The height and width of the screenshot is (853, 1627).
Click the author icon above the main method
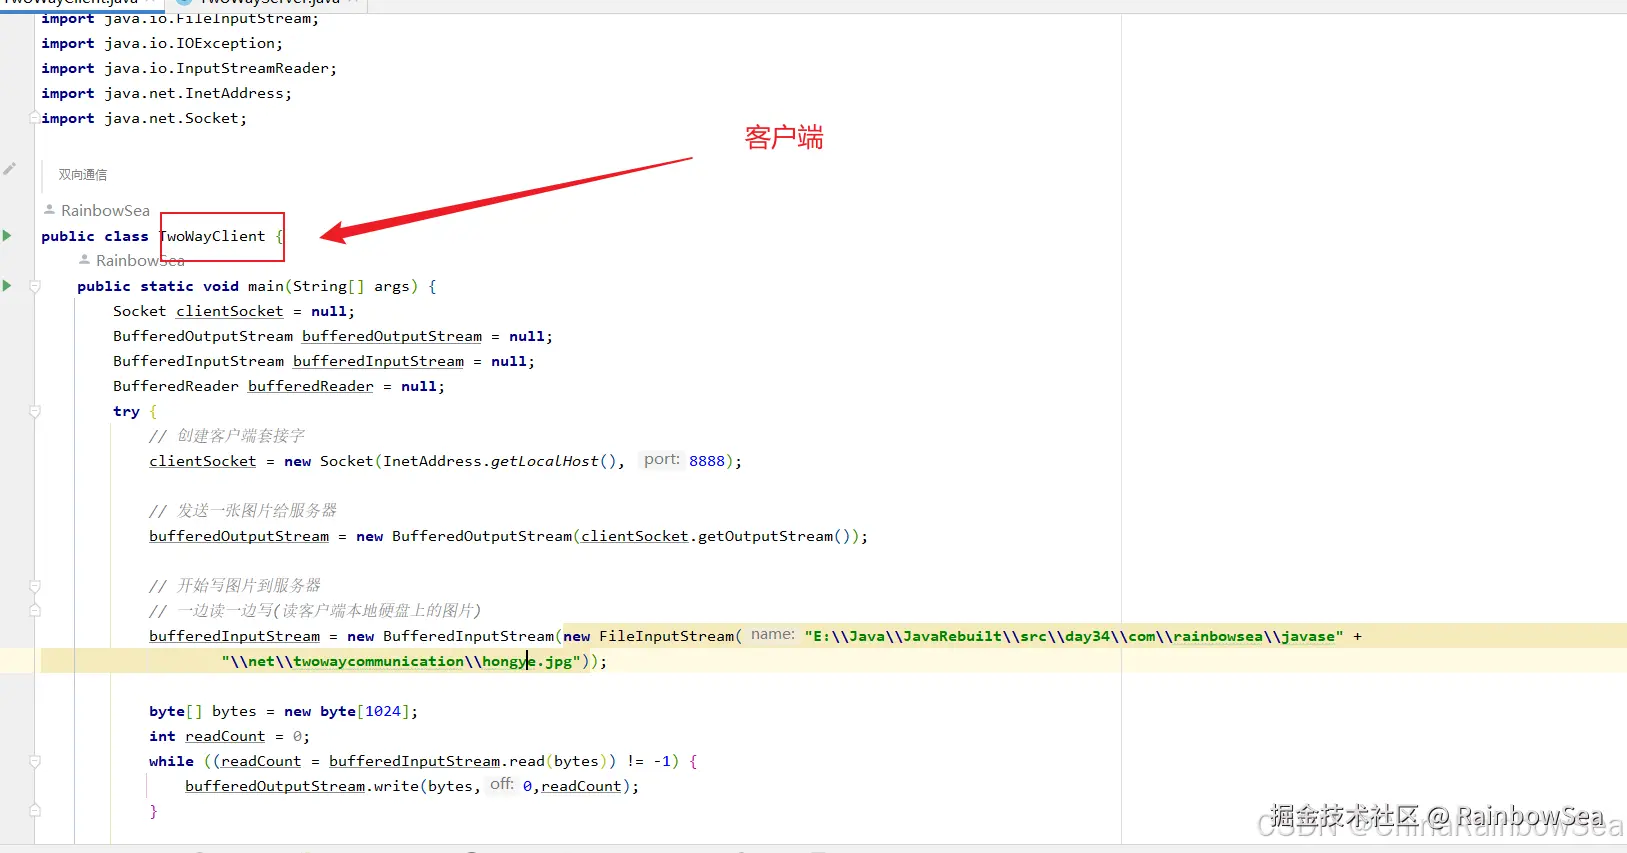pos(84,260)
